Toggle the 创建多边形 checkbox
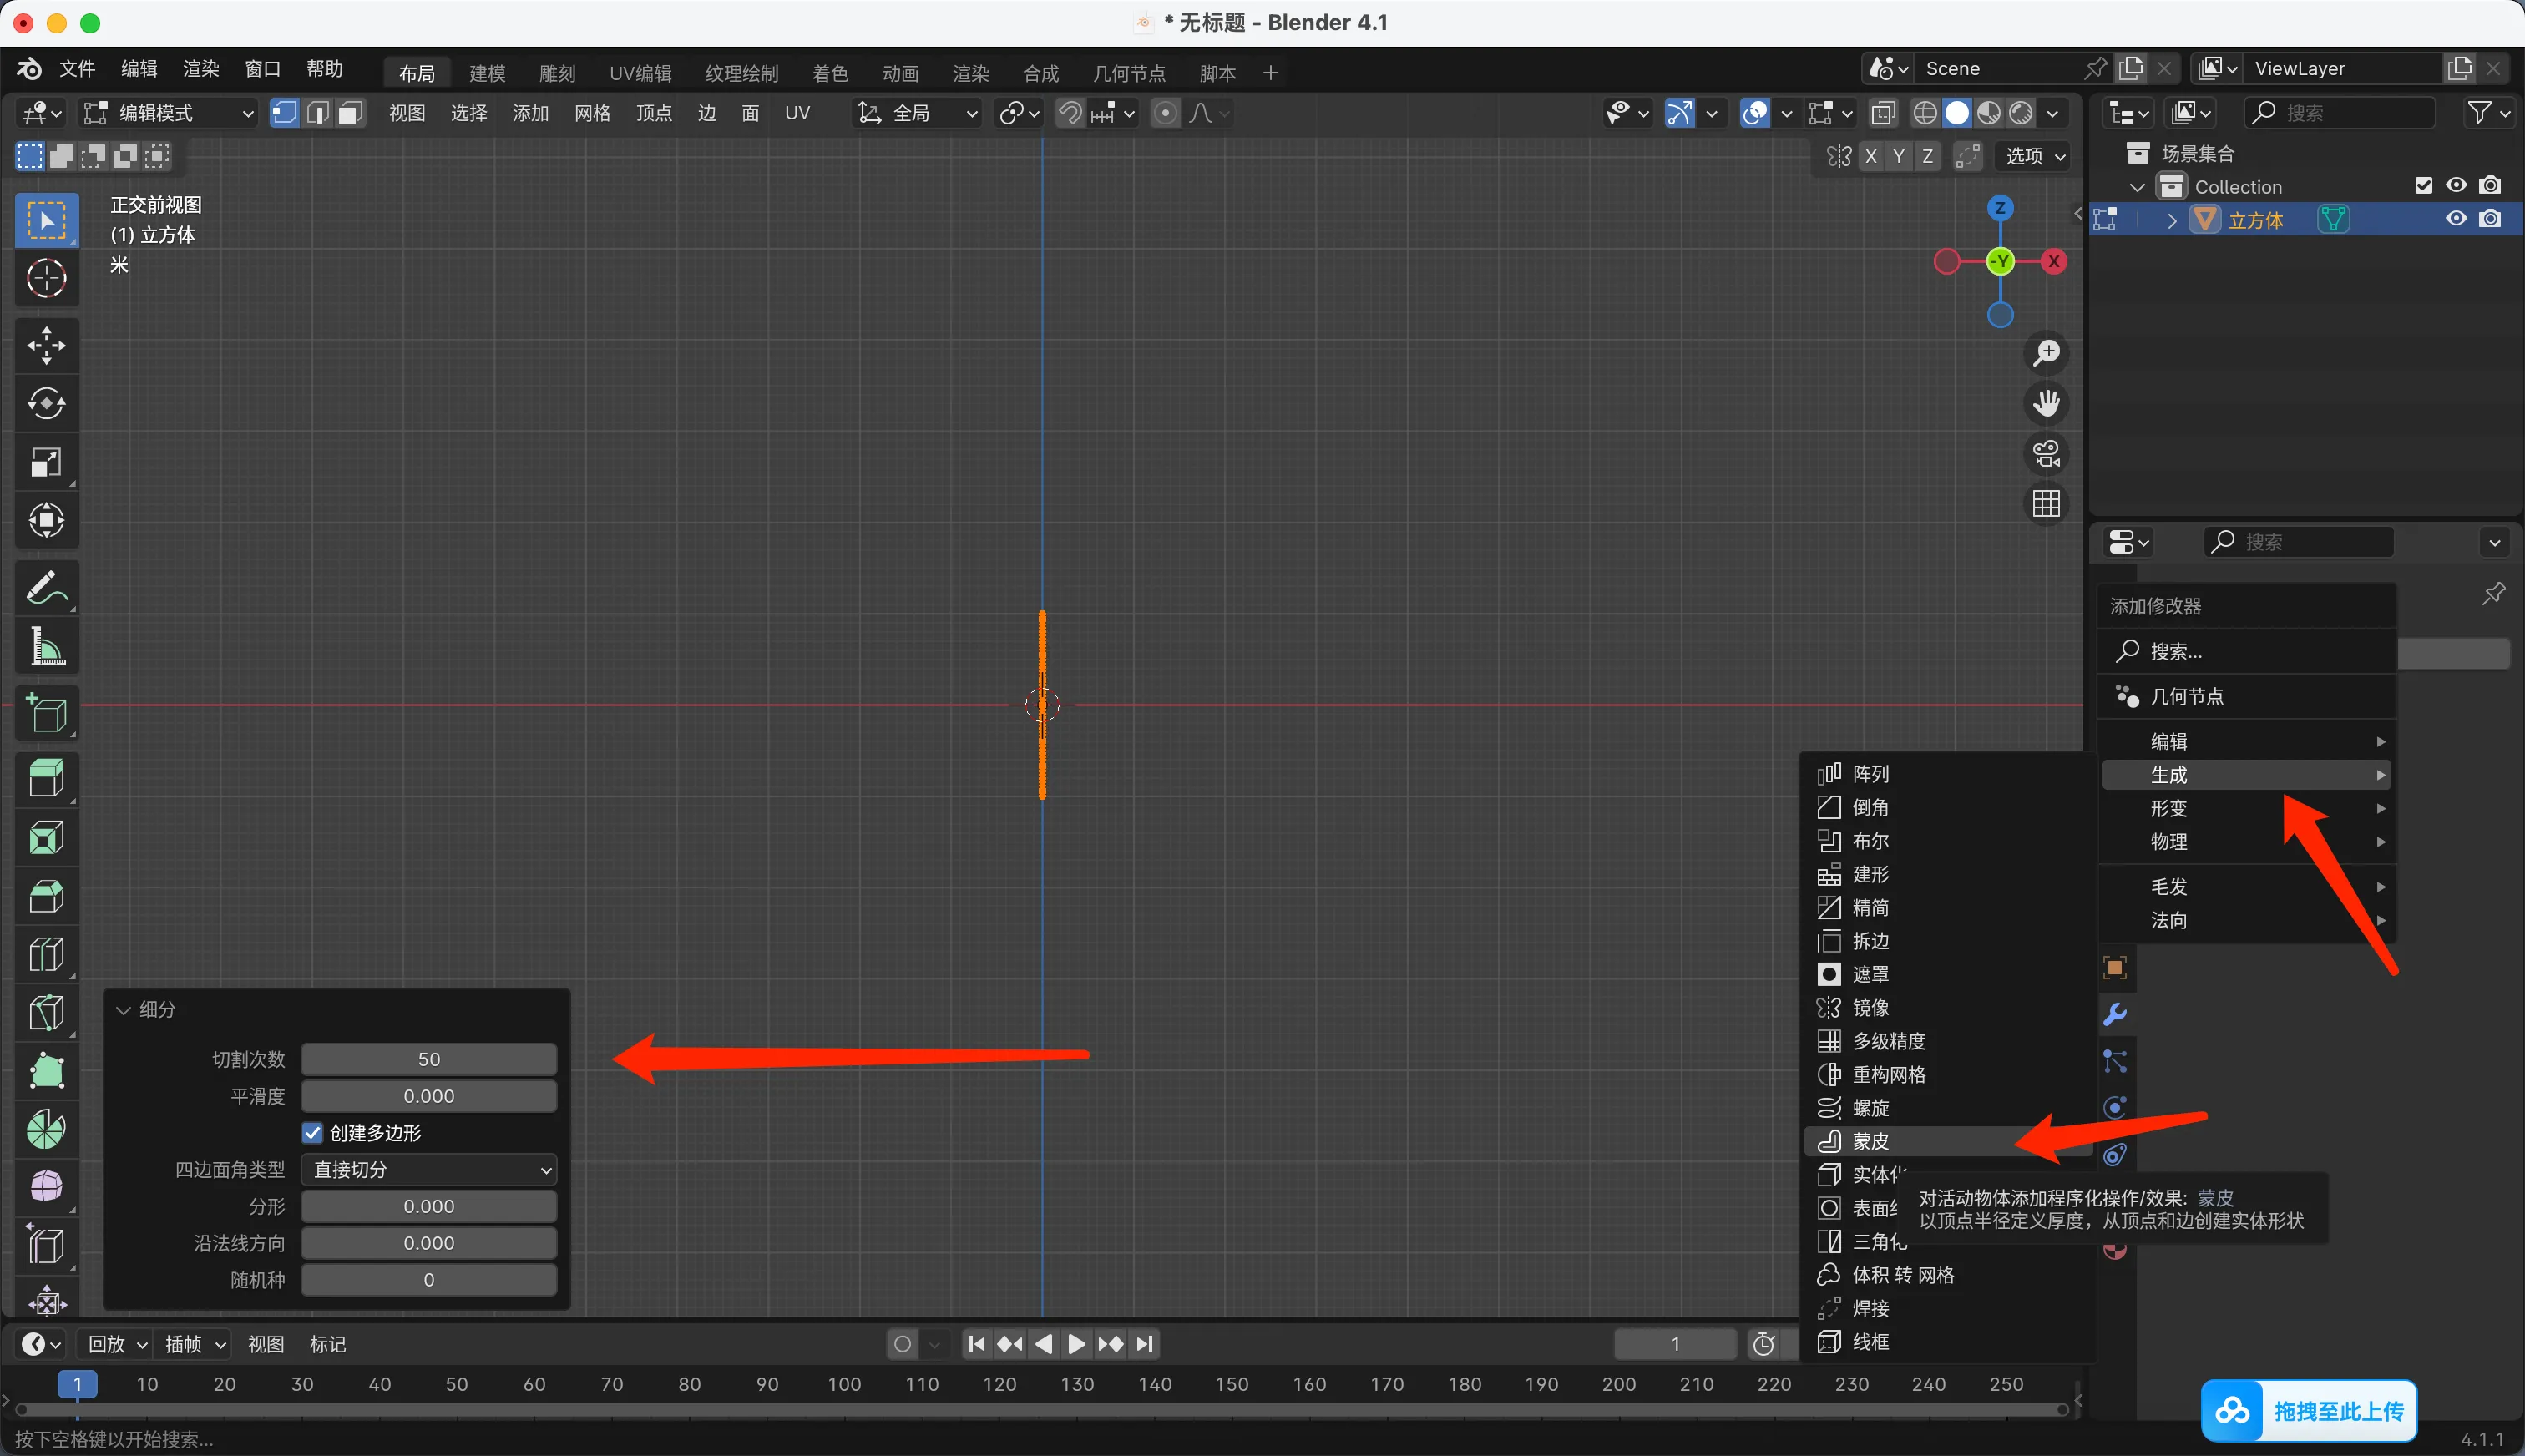The width and height of the screenshot is (2525, 1456). coord(312,1132)
